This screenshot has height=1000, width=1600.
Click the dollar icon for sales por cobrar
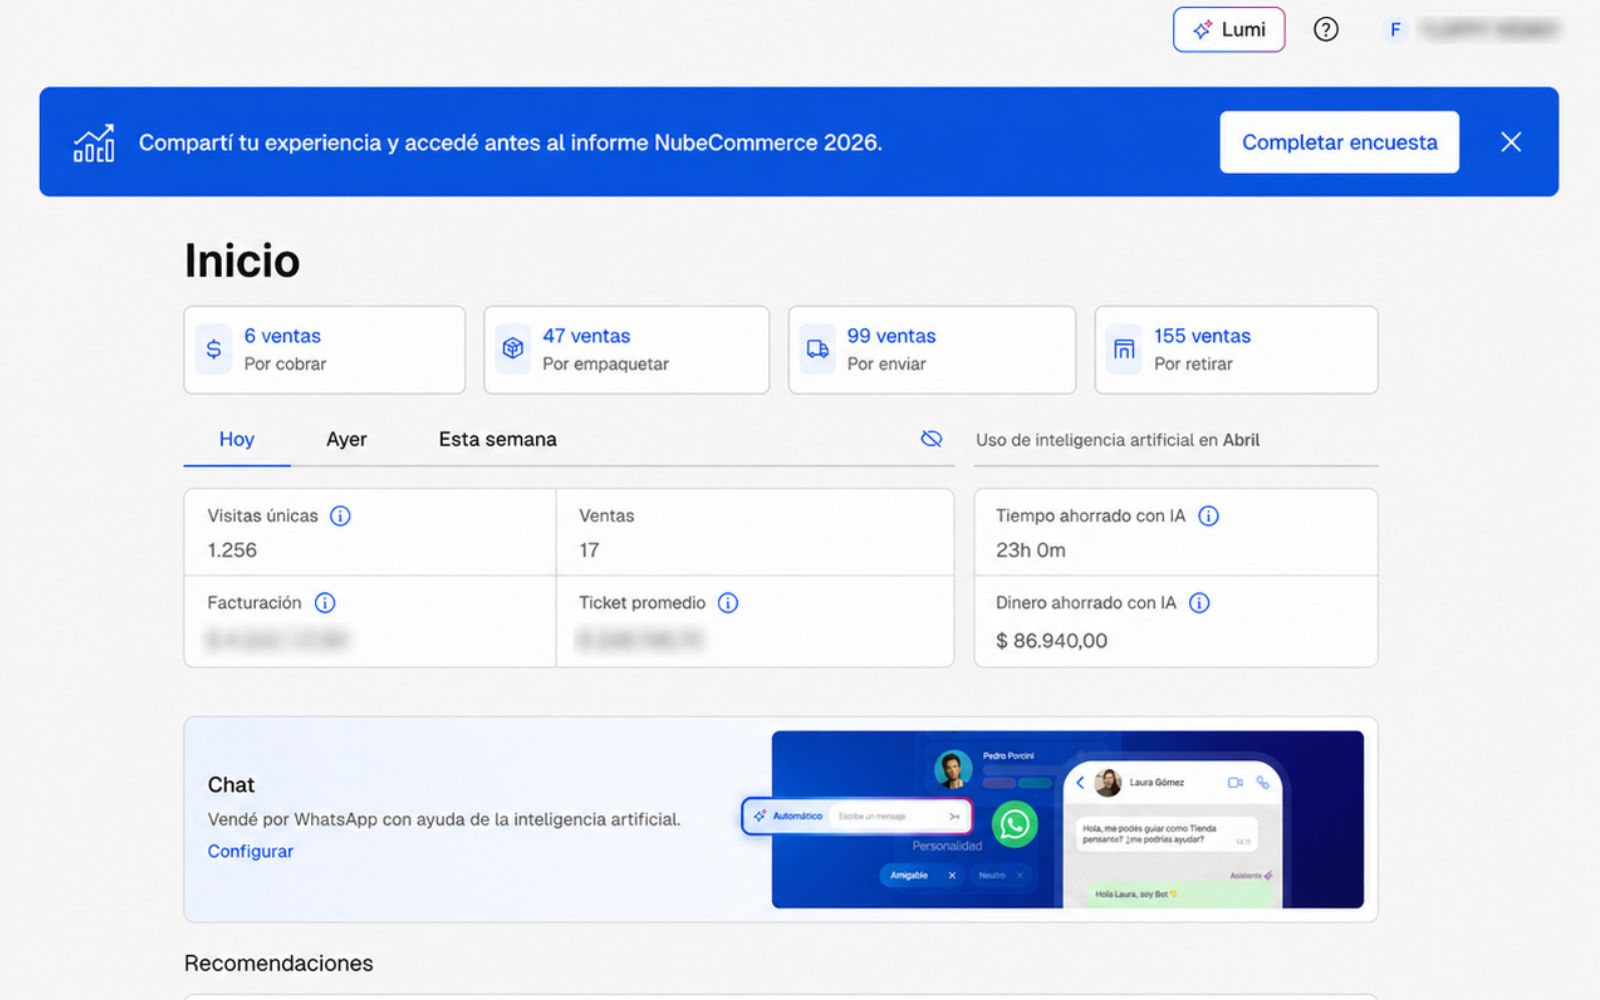tap(213, 349)
